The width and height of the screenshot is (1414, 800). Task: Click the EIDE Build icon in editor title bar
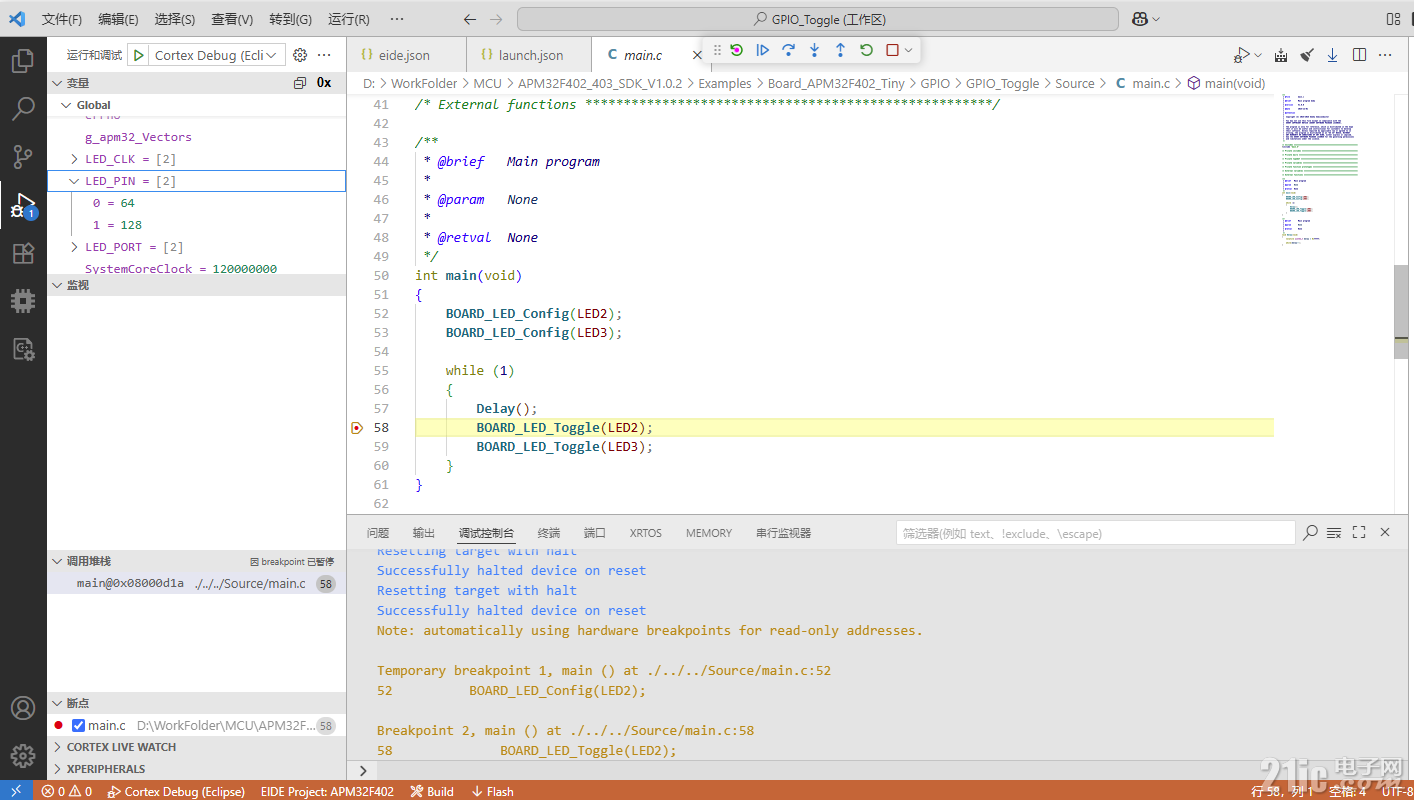pos(1282,56)
